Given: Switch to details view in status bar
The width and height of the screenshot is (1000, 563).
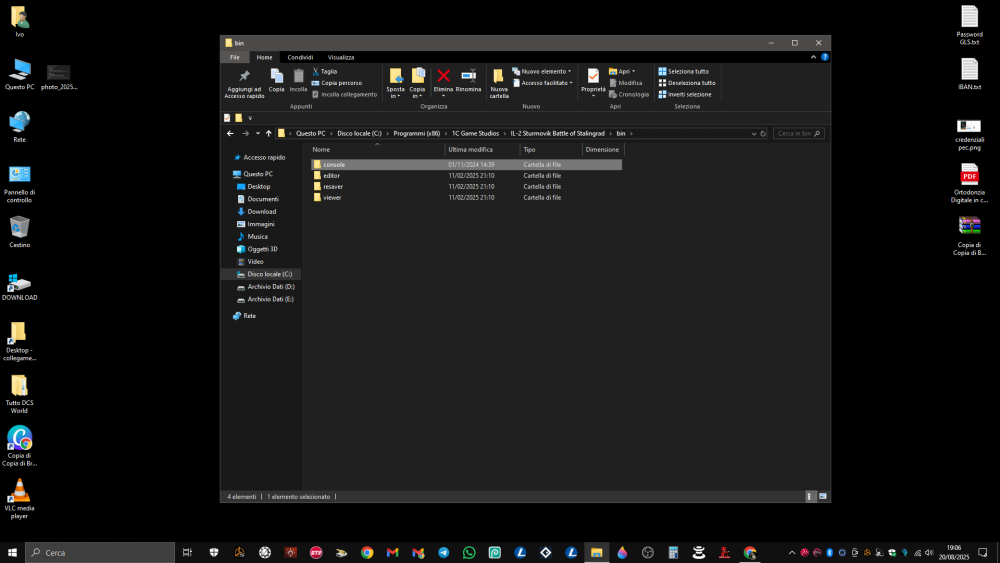Looking at the screenshot, I should click(x=811, y=496).
